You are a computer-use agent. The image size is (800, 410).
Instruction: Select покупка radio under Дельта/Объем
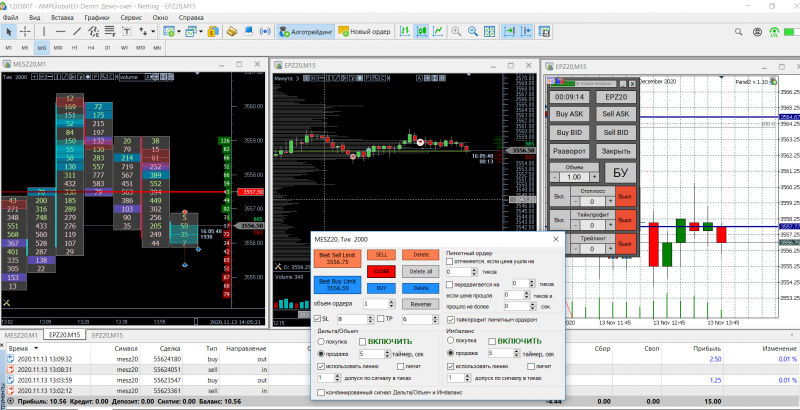click(321, 341)
